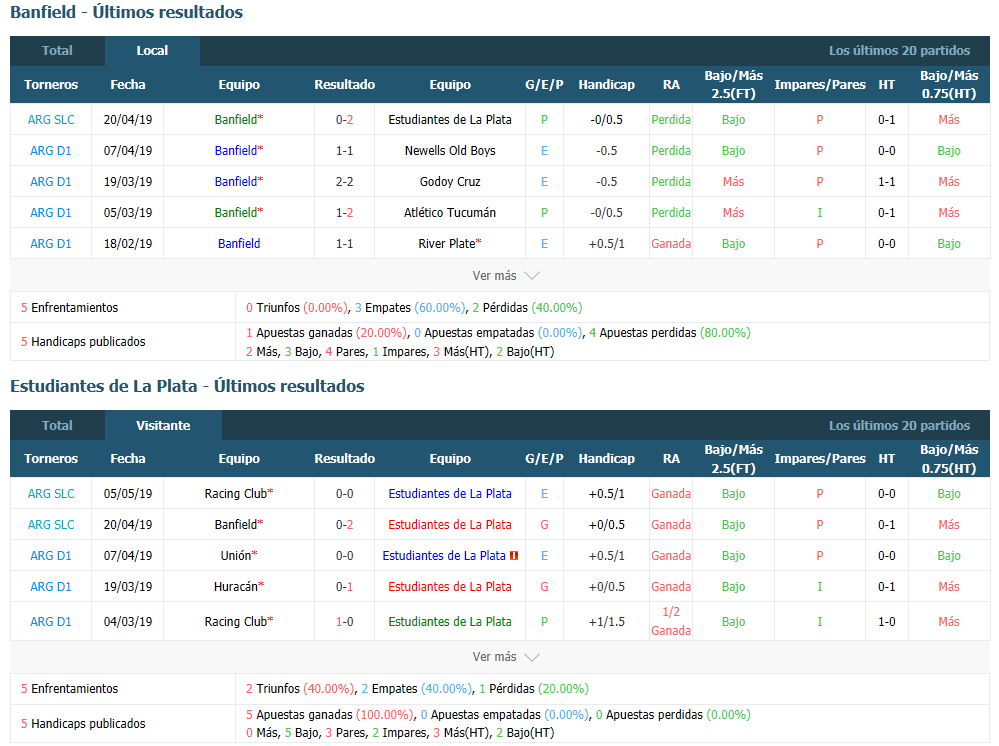Click Estudiantes de La Plata opponent in Banfield table

coord(450,120)
